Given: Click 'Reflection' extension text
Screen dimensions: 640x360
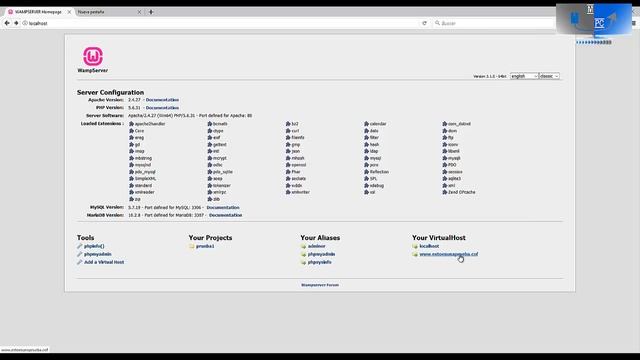Looking at the screenshot, I should pos(379,172).
